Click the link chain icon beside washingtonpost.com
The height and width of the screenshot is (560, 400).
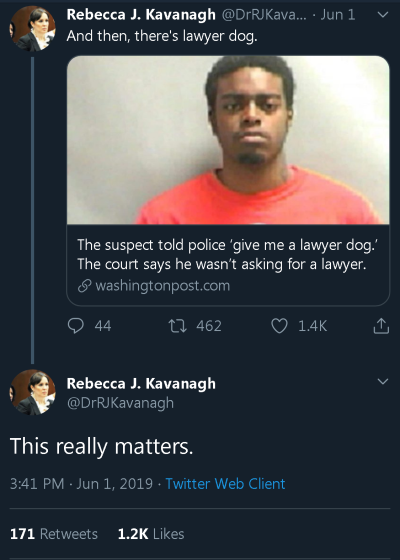point(84,286)
